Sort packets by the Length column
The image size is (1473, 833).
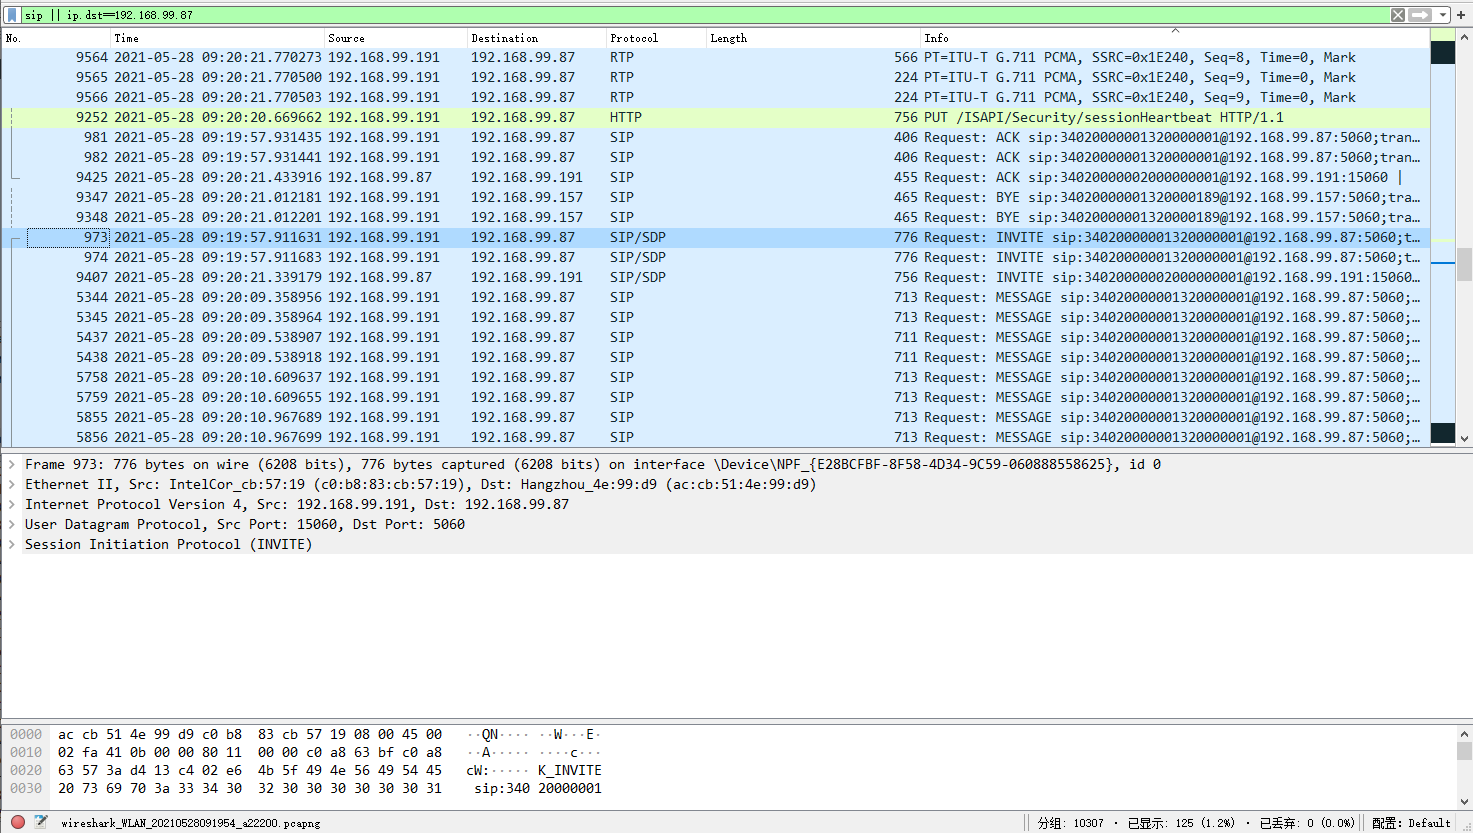click(x=812, y=38)
